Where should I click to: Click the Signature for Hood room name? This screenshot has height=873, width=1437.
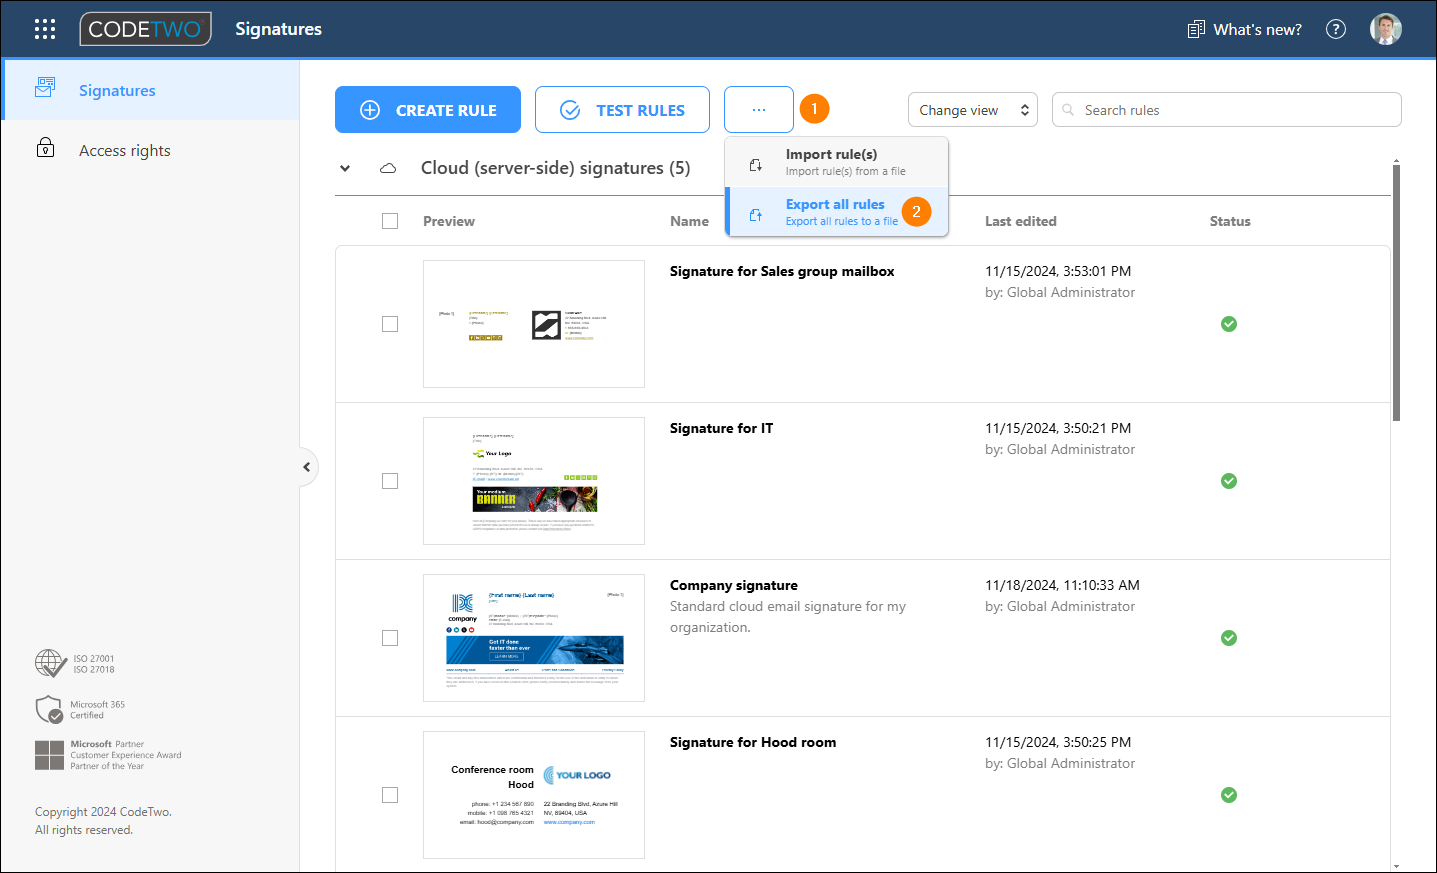pos(753,742)
